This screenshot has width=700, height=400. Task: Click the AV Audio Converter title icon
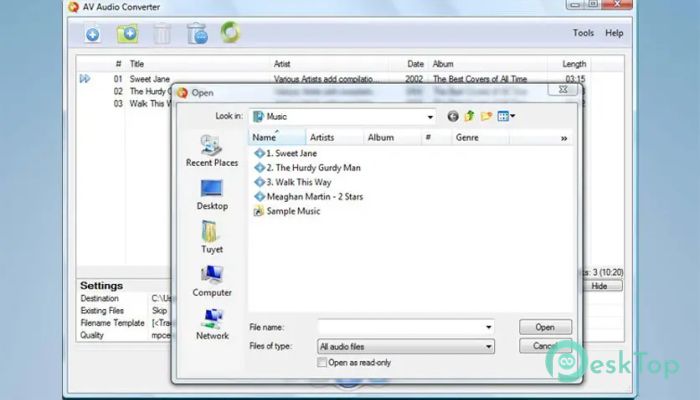[x=73, y=7]
